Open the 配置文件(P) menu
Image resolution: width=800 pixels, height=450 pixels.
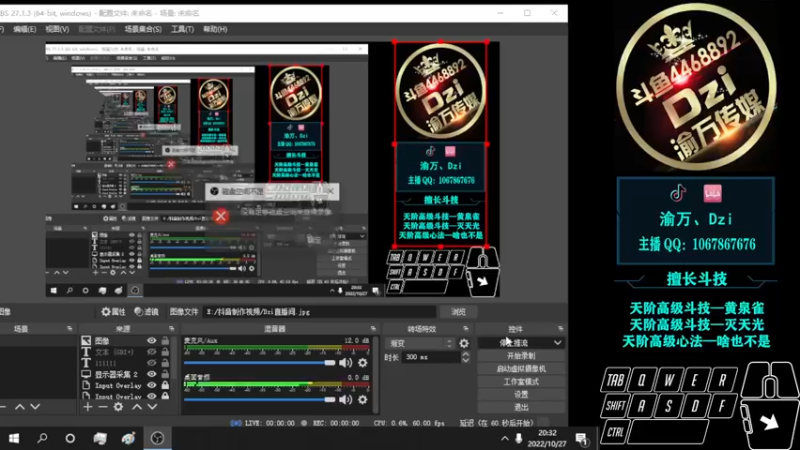(x=97, y=29)
